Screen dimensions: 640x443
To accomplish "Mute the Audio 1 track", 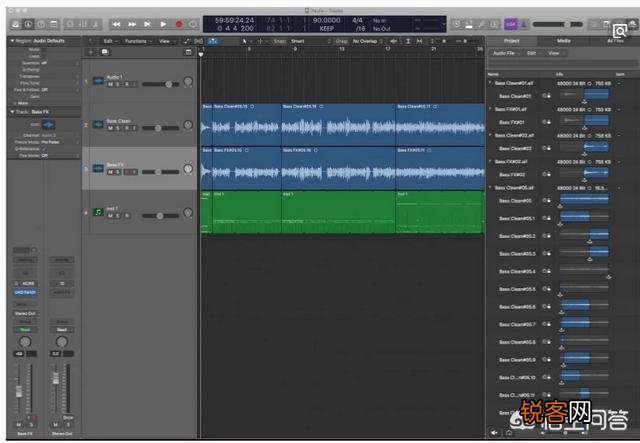I will (110, 85).
